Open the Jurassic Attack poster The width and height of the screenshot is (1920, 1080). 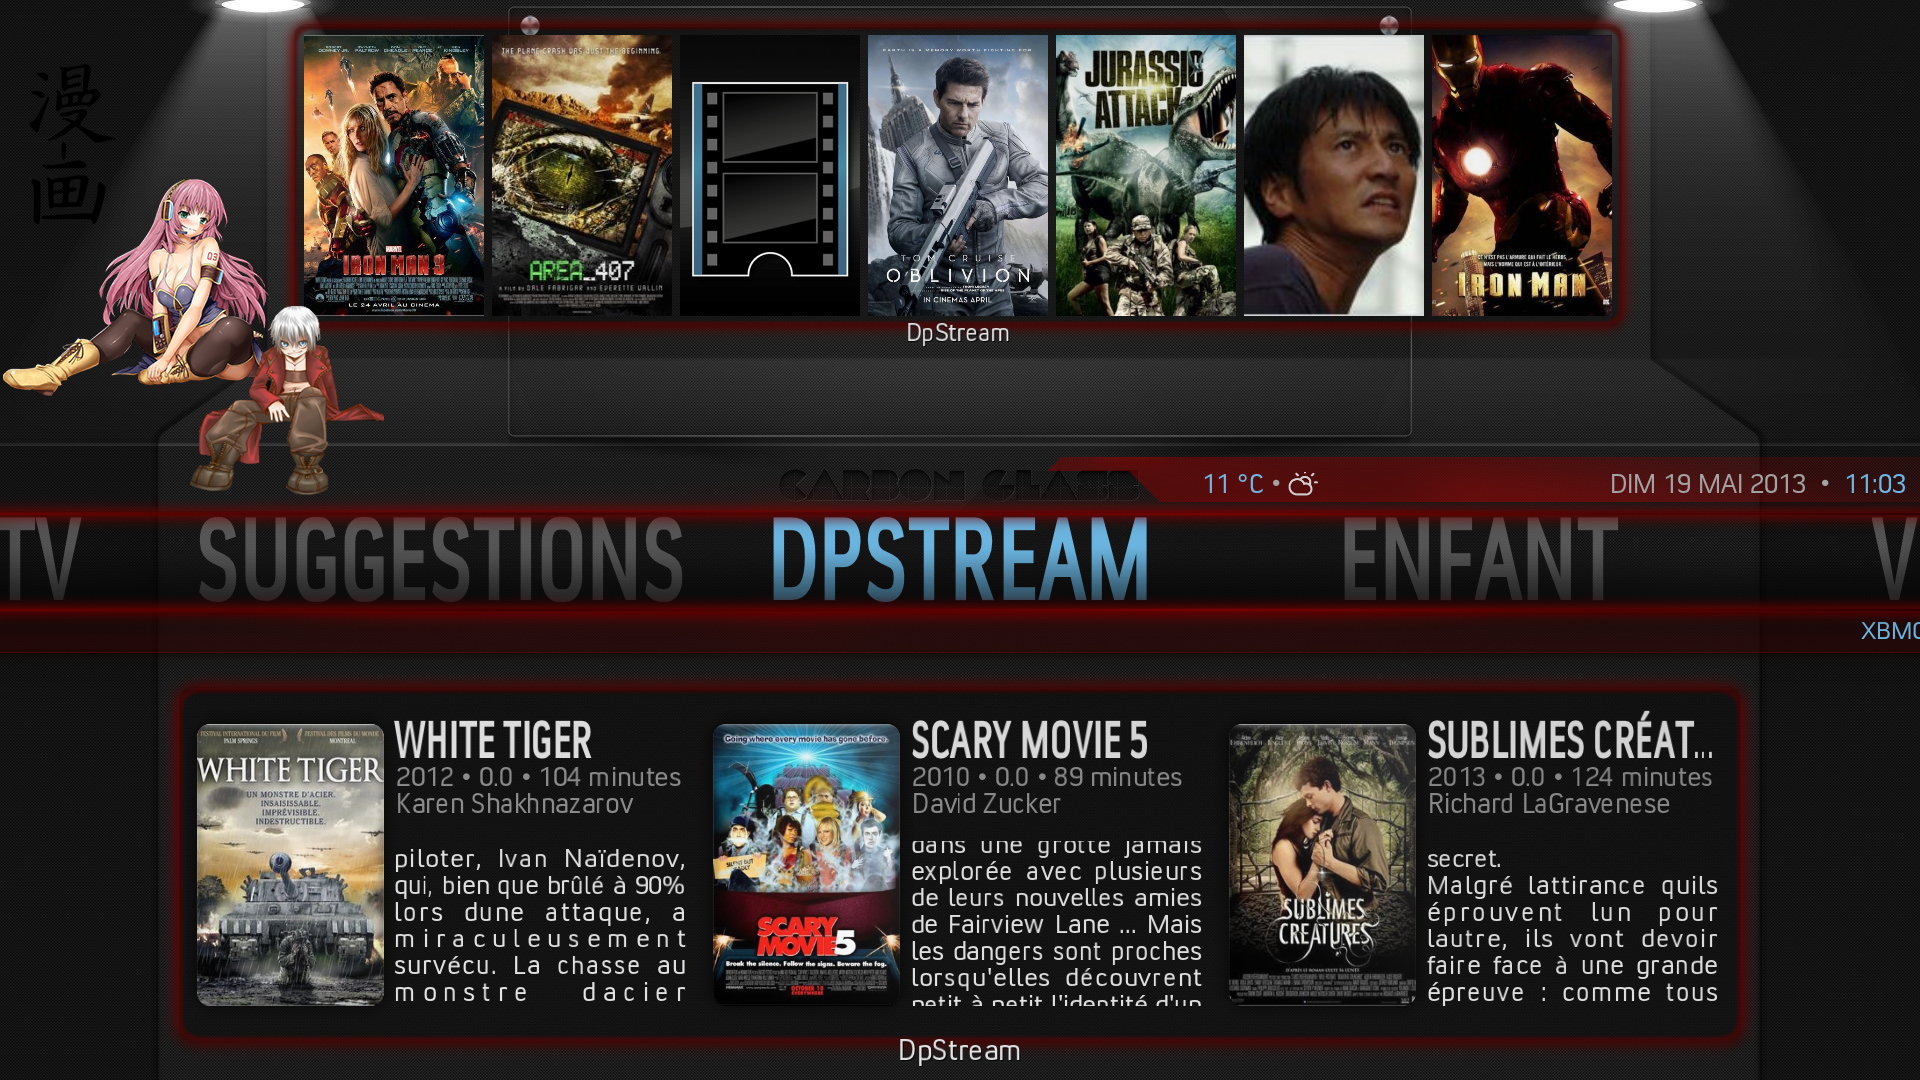pos(1146,176)
